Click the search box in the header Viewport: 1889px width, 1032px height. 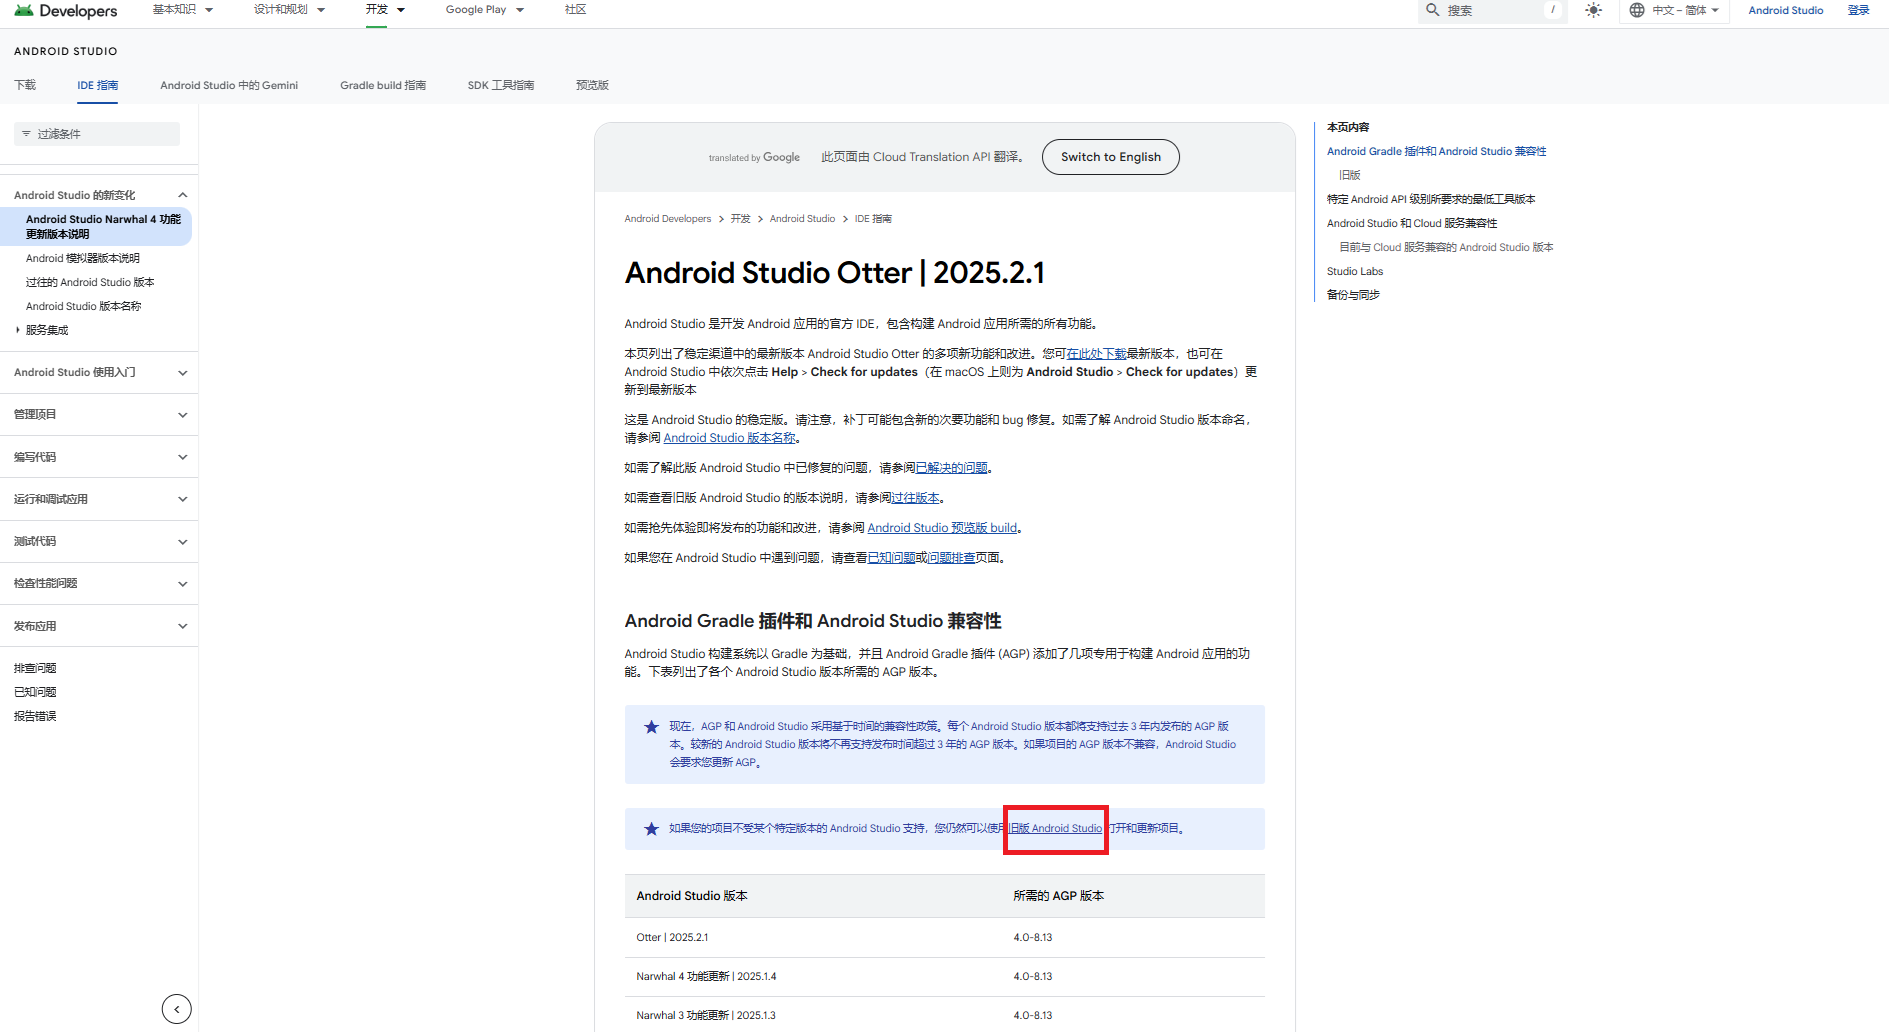coord(1491,10)
